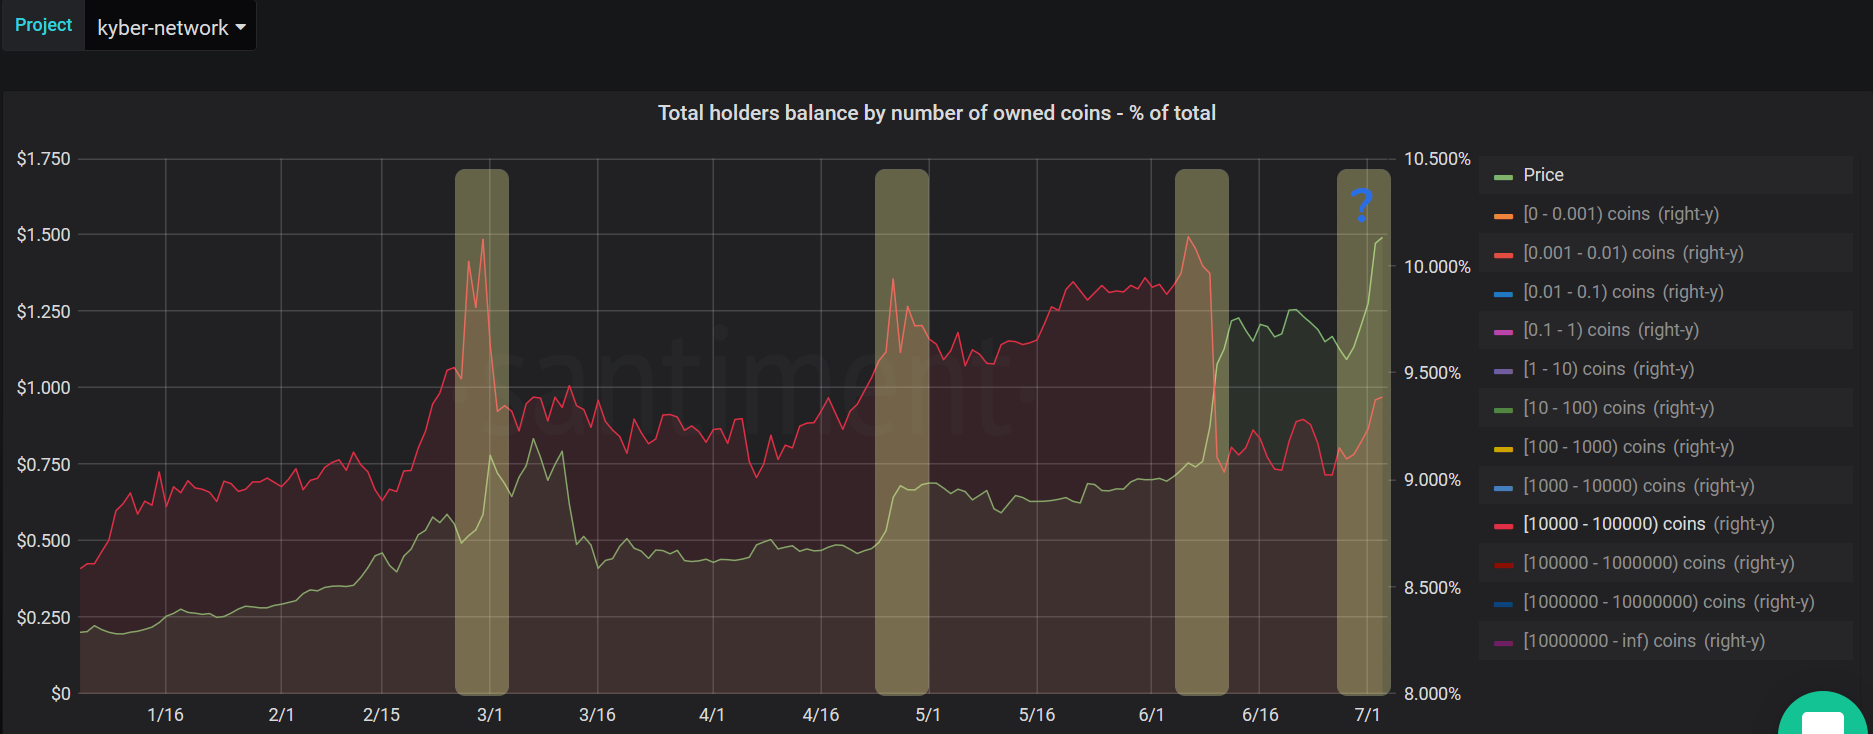Image resolution: width=1873 pixels, height=734 pixels.
Task: Toggle the [10000000 - inf) coins series
Action: (1643, 641)
